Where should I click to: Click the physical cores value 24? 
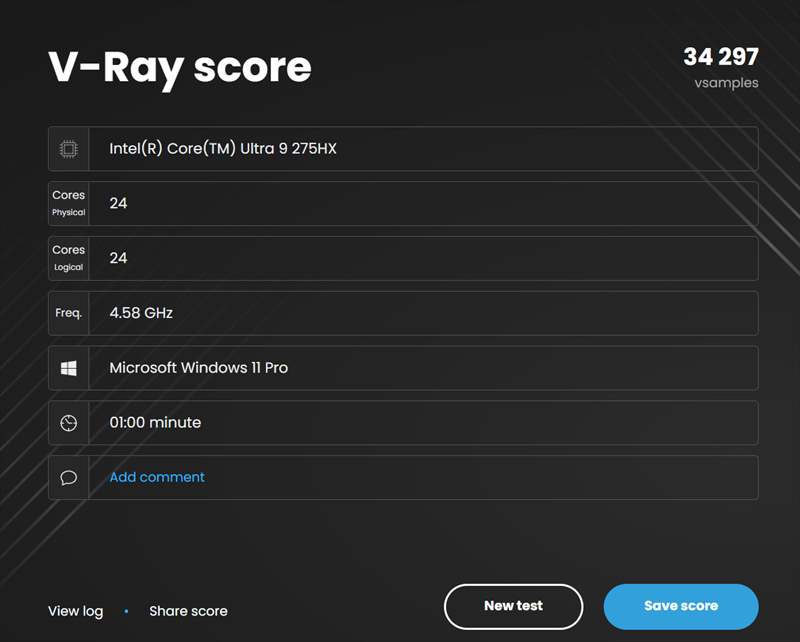118,204
